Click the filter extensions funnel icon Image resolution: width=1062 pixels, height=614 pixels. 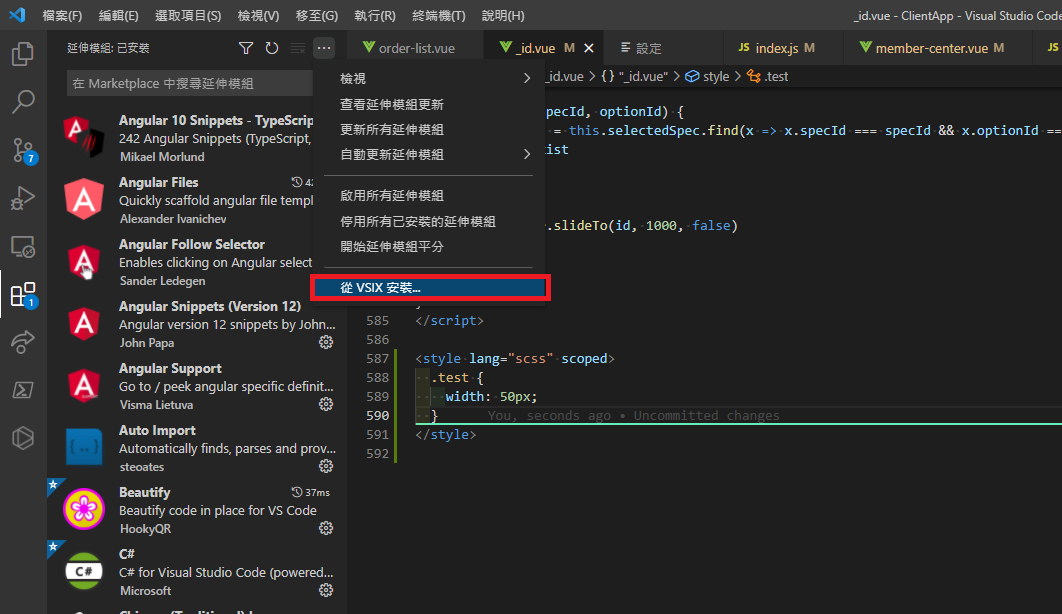click(246, 48)
